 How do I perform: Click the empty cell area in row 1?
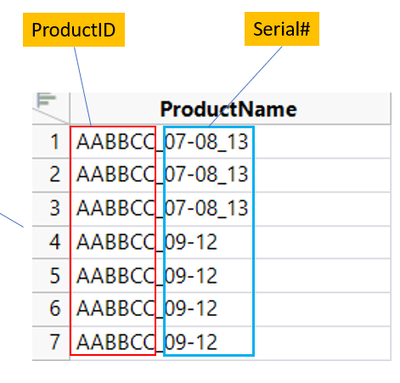322,141
